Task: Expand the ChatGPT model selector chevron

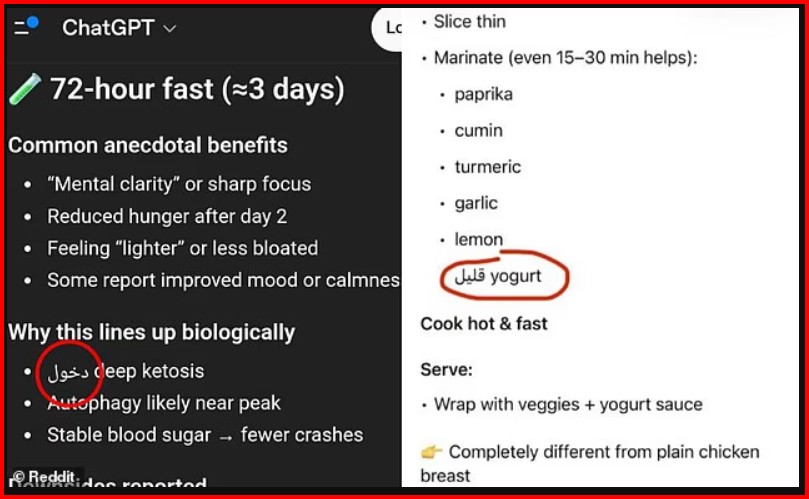Action: [x=169, y=29]
